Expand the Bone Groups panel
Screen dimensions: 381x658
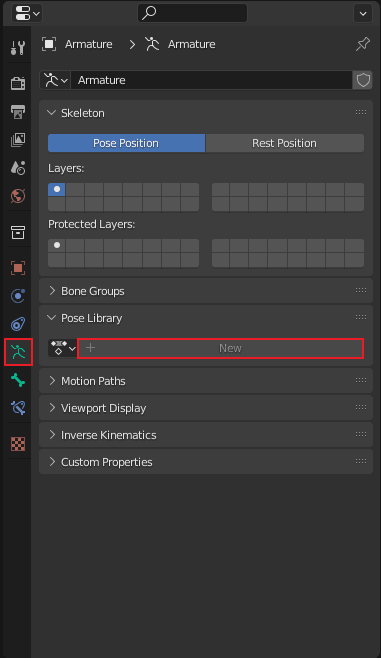pyautogui.click(x=52, y=291)
